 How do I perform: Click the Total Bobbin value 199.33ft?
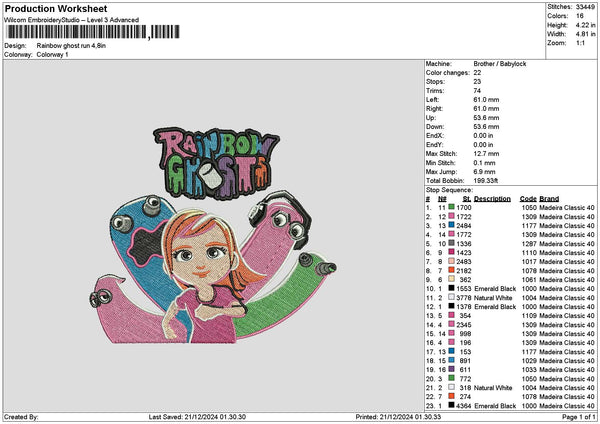pos(485,181)
